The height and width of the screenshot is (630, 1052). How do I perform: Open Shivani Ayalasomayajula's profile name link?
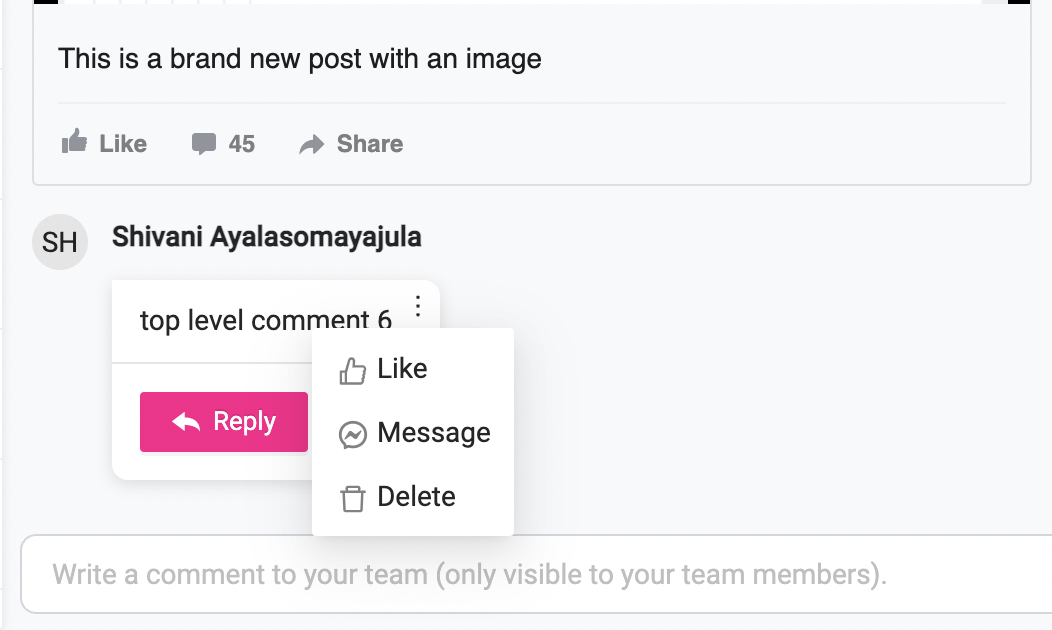[266, 237]
